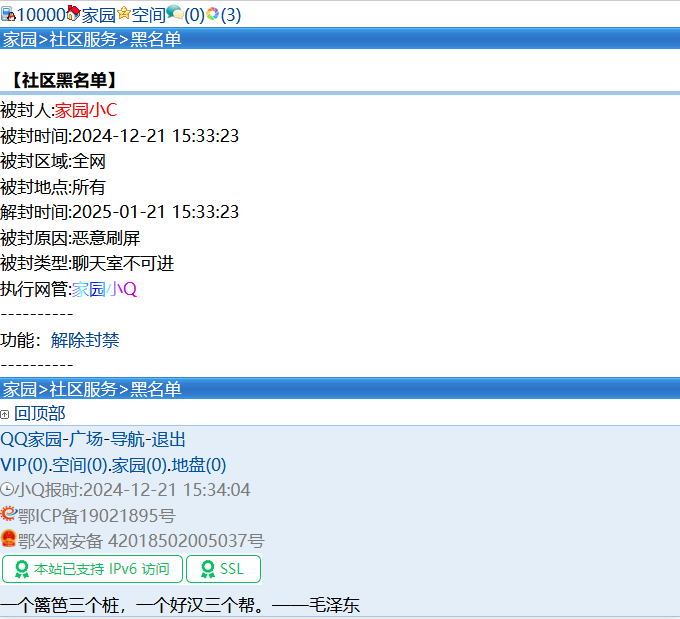This screenshot has width=680, height=619.
Task: Click the colorful ring notification icon
Action: tap(212, 14)
